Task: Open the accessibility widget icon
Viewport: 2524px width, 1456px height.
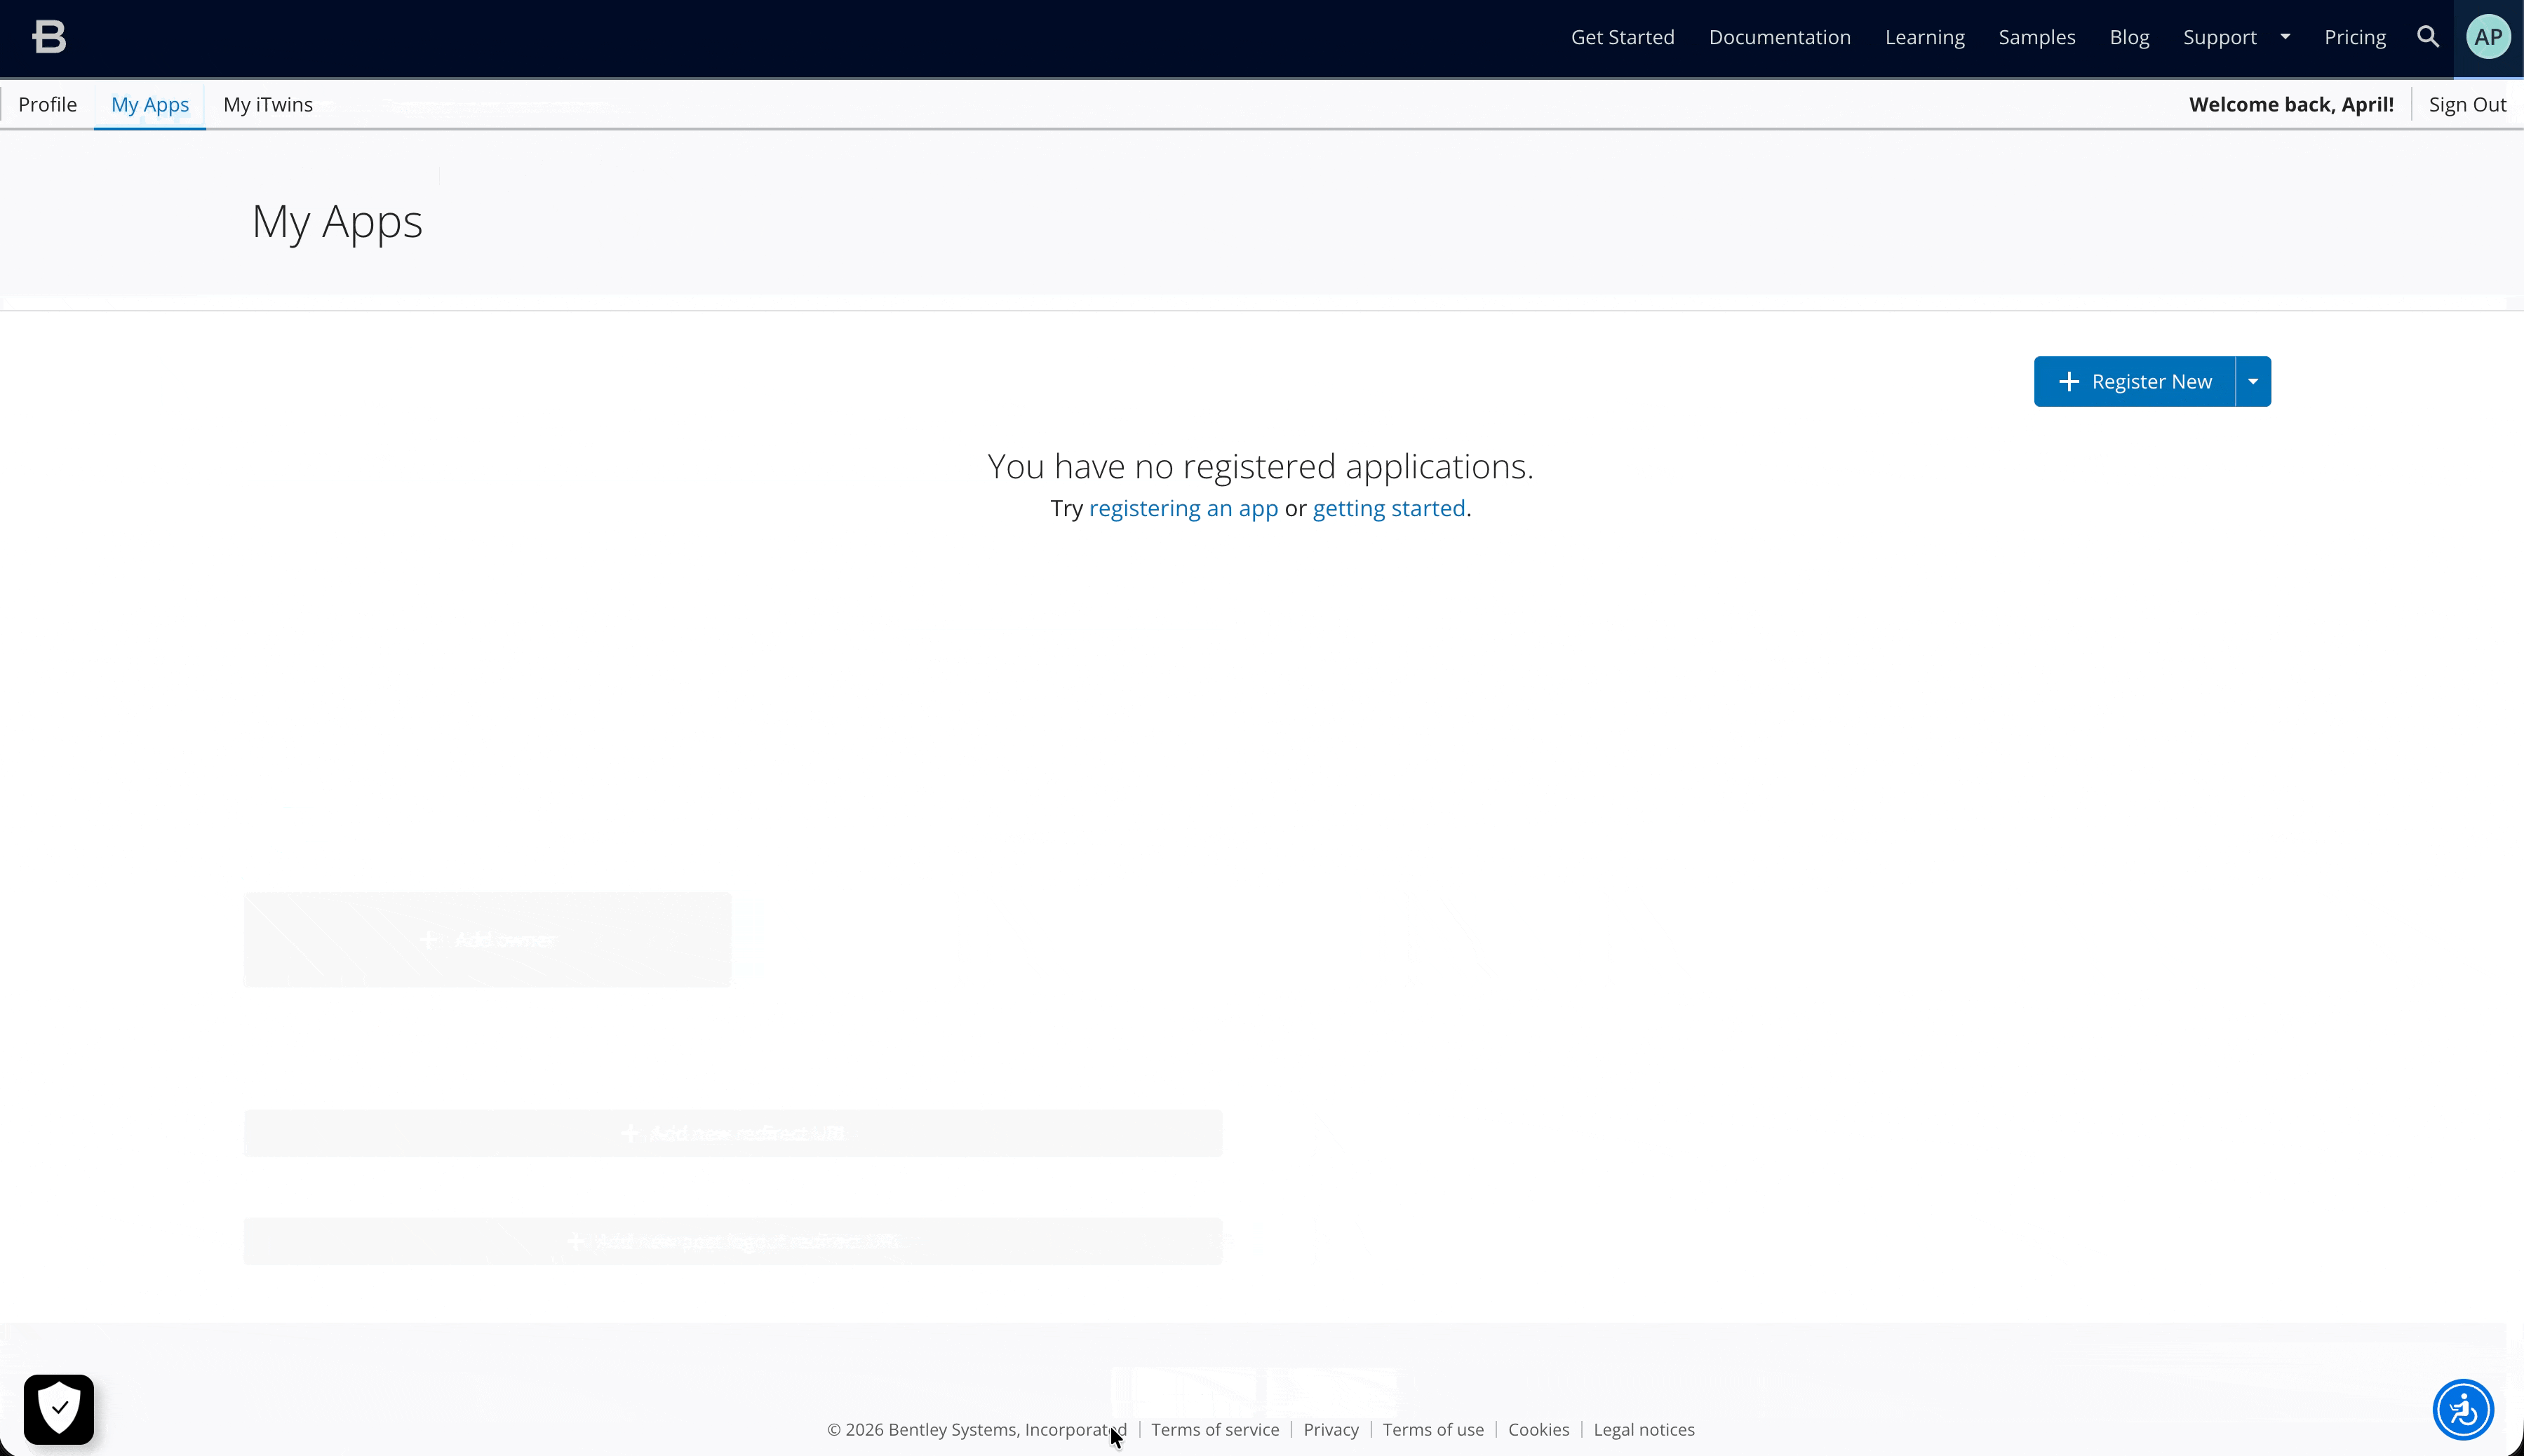Action: coord(2462,1409)
